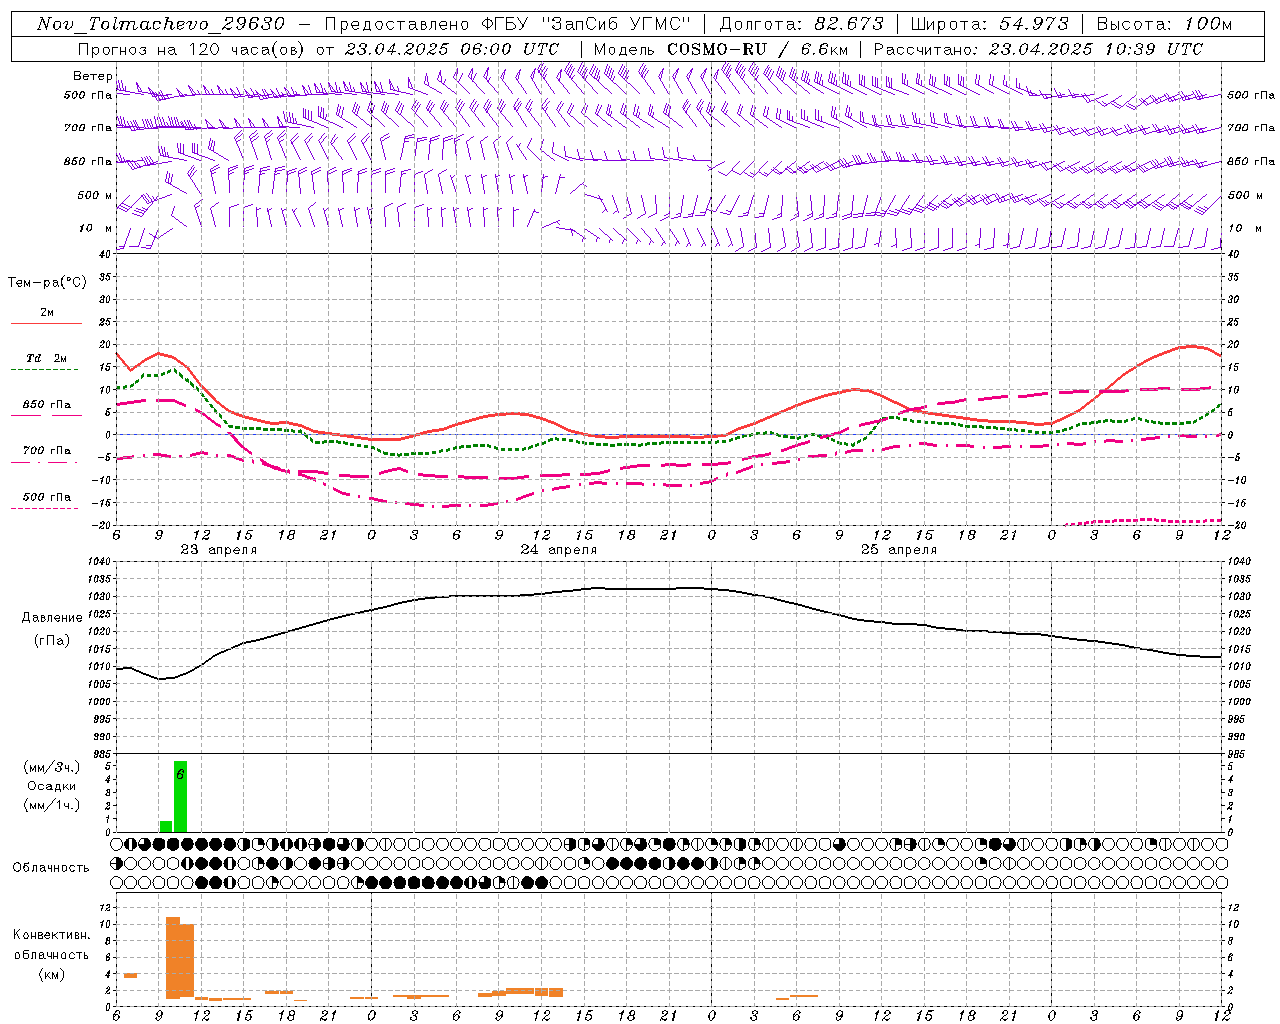
Task: Click the Td 2м legend label
Action: [x=47, y=358]
